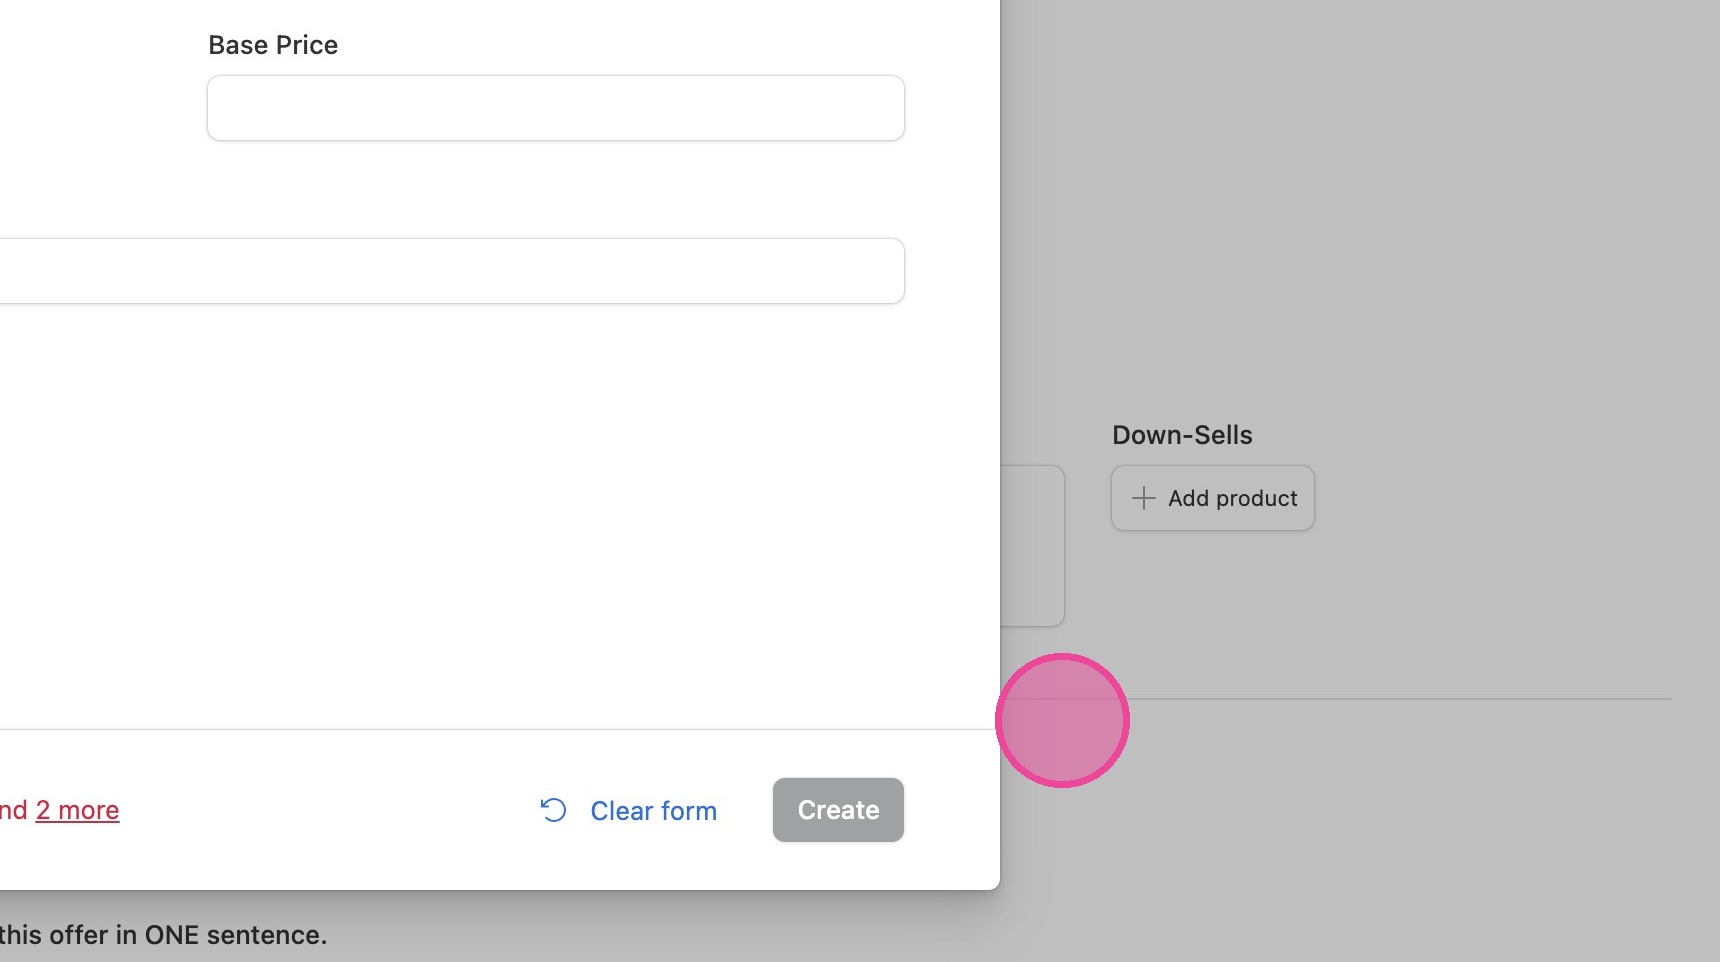This screenshot has height=962, width=1720.
Task: Click inside the Base Price input field
Action: (556, 108)
